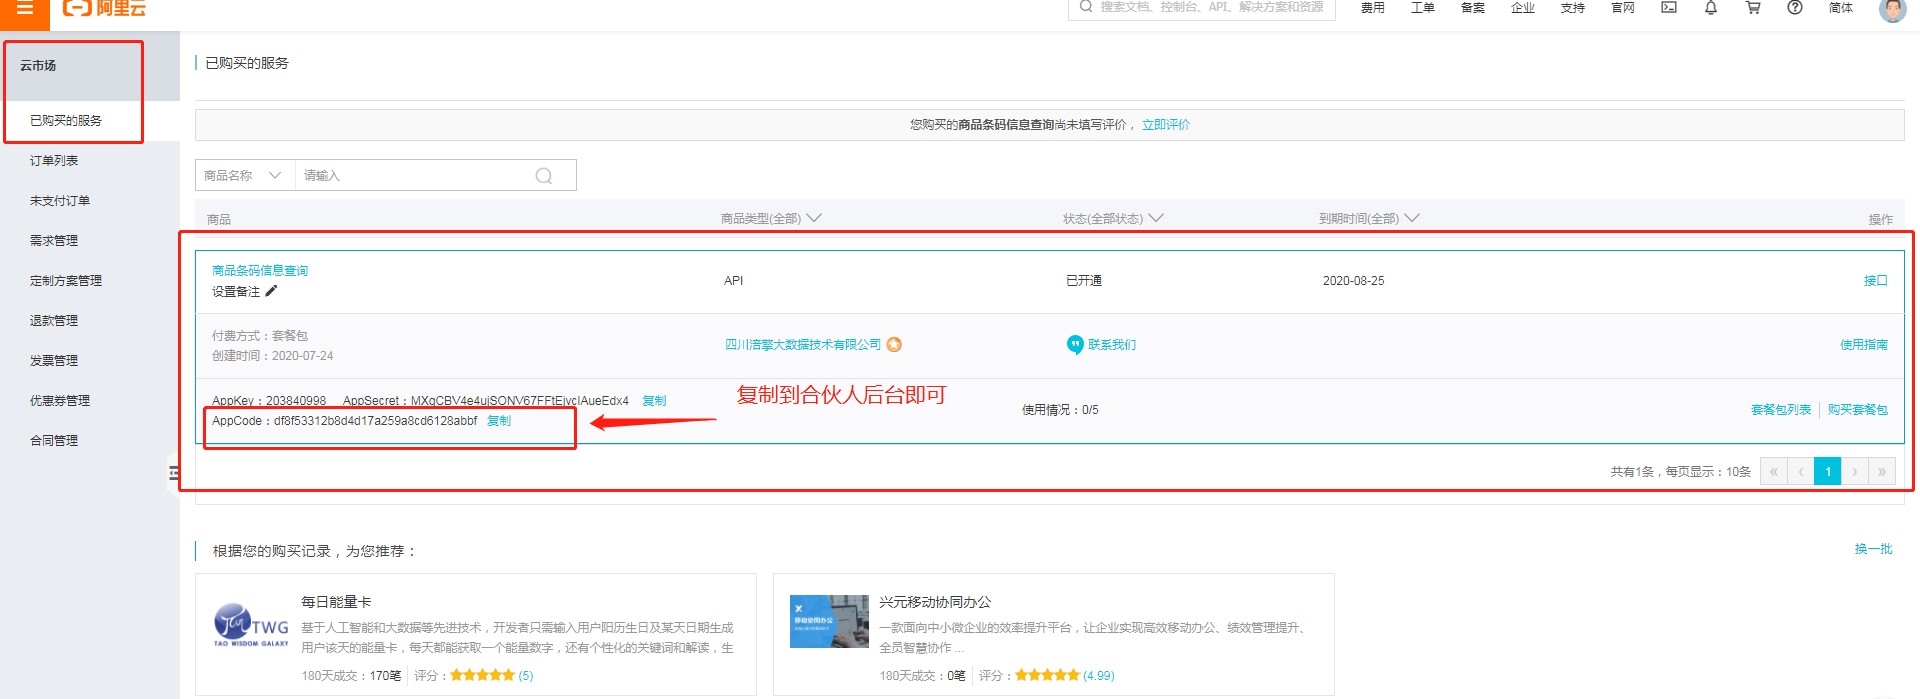
Task: Open the Cloud Shell terminal icon
Action: pyautogui.click(x=1669, y=7)
